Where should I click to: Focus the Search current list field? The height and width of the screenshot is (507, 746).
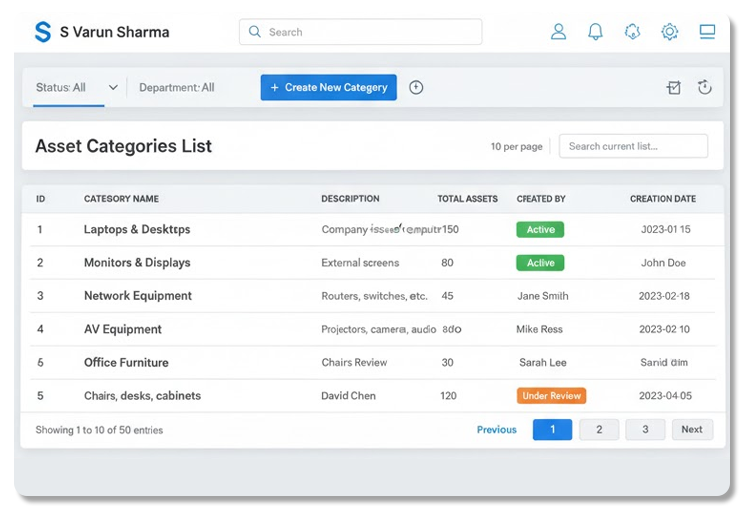point(633,147)
